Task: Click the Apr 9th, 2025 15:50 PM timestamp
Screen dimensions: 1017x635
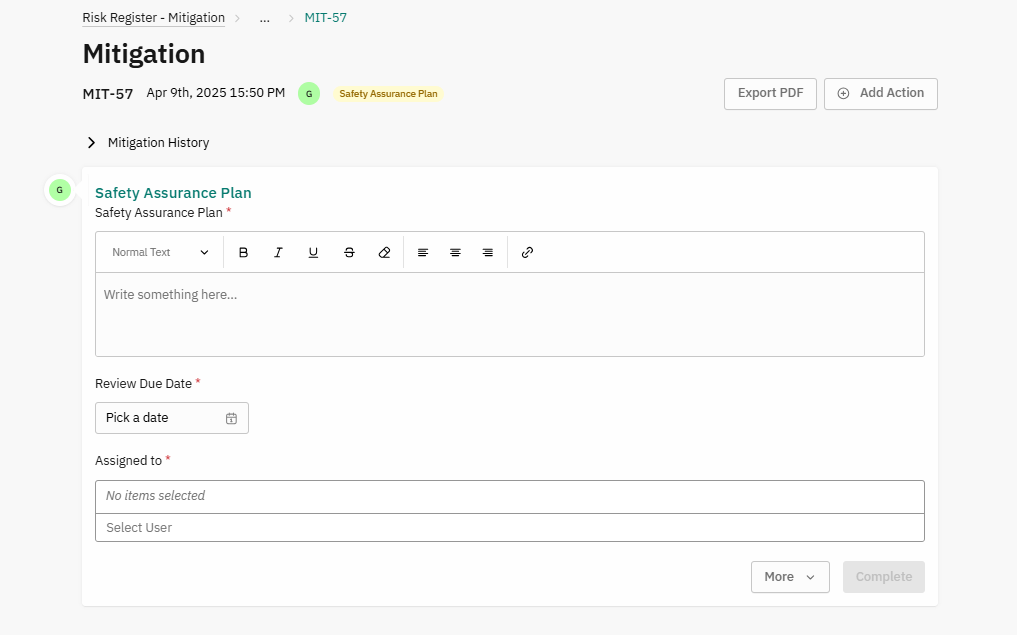Action: point(215,93)
